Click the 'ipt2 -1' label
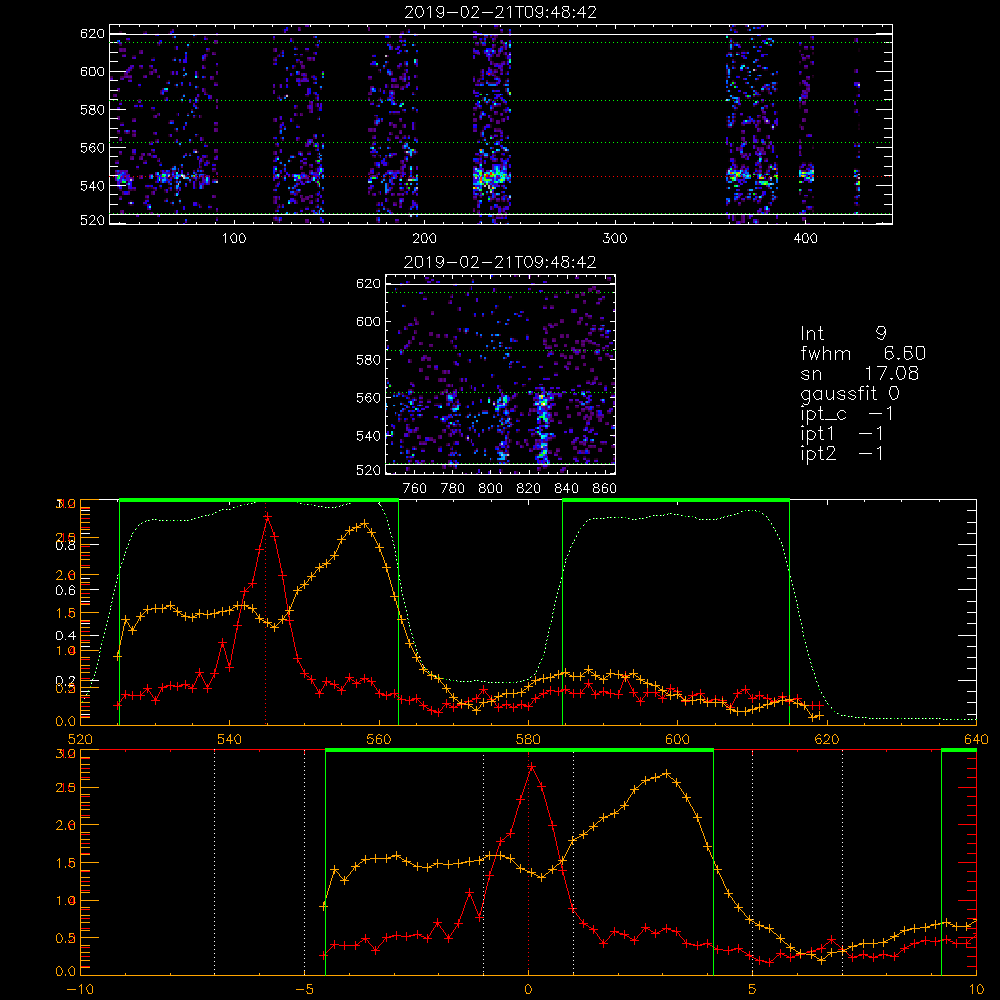The height and width of the screenshot is (1000, 1000). click(x=842, y=453)
